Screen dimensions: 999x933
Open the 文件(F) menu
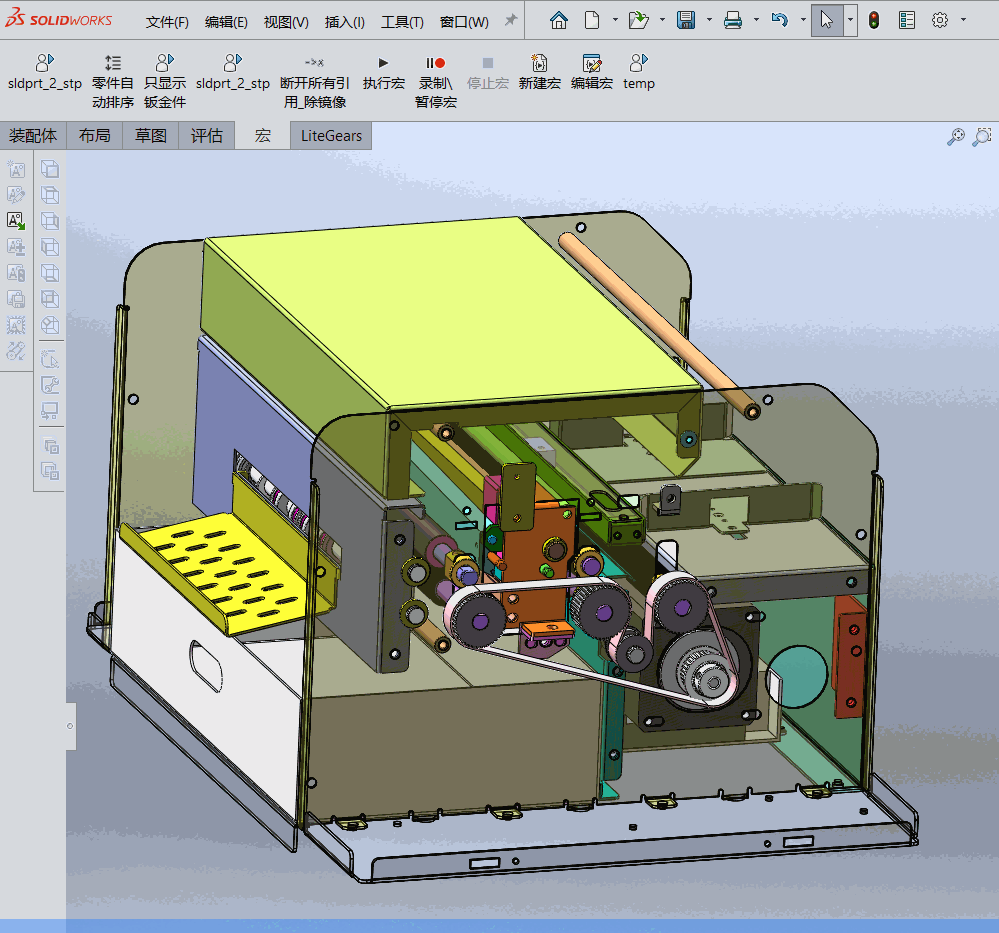pos(167,22)
